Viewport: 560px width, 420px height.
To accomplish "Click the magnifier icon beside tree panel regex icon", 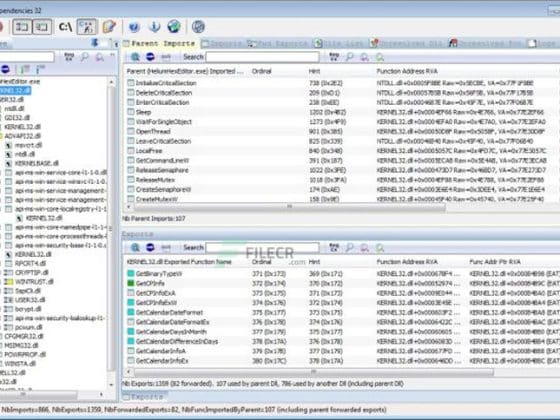I will [x=85, y=57].
